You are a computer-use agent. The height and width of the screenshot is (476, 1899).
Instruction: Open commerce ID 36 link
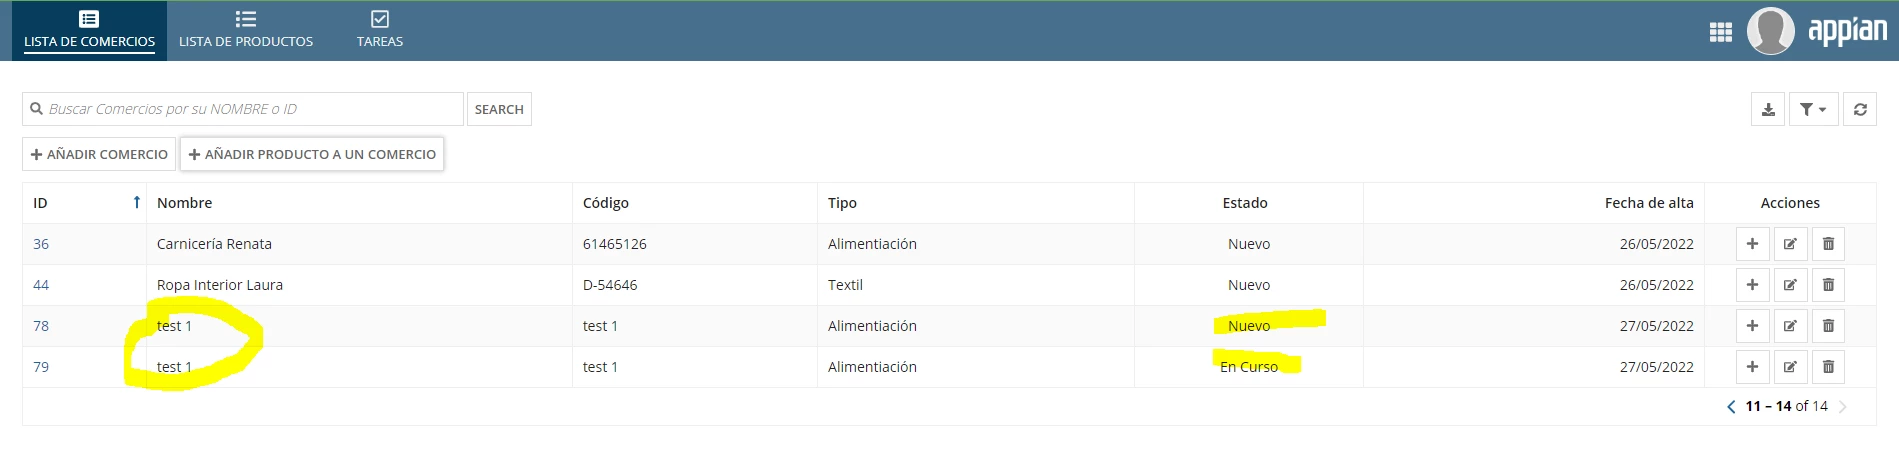click(41, 244)
